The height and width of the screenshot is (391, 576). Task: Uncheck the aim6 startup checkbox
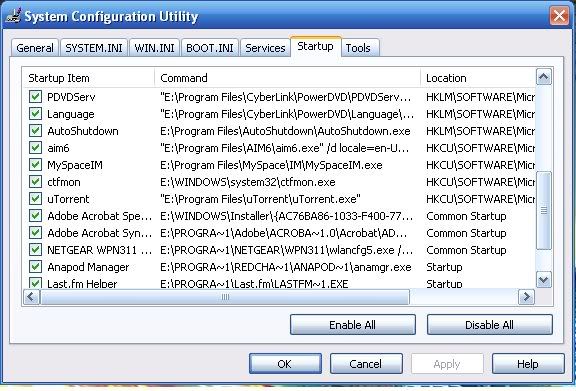coord(35,147)
